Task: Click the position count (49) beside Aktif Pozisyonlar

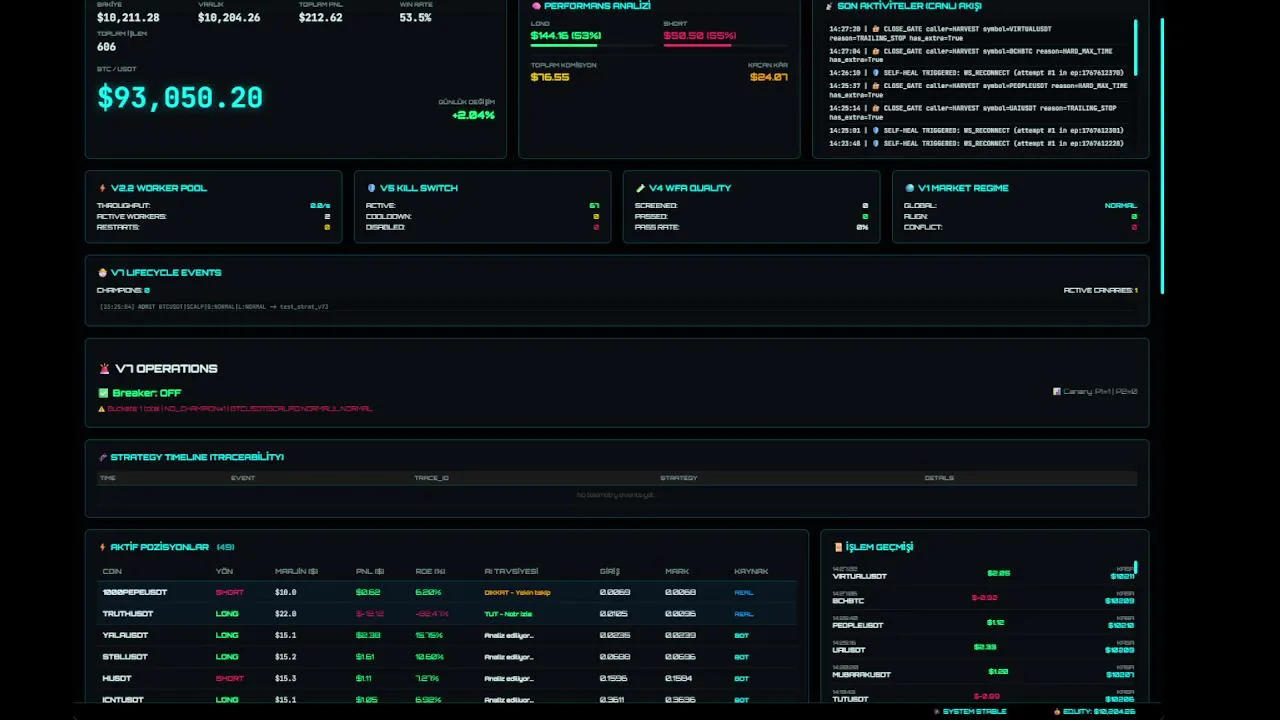Action: click(x=225, y=547)
